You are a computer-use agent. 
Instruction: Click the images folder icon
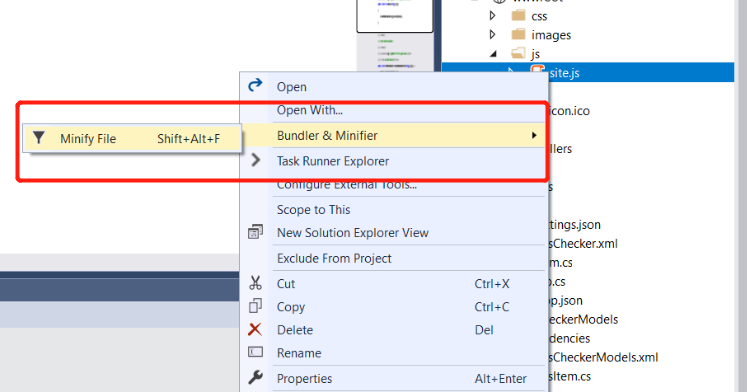pyautogui.click(x=518, y=35)
